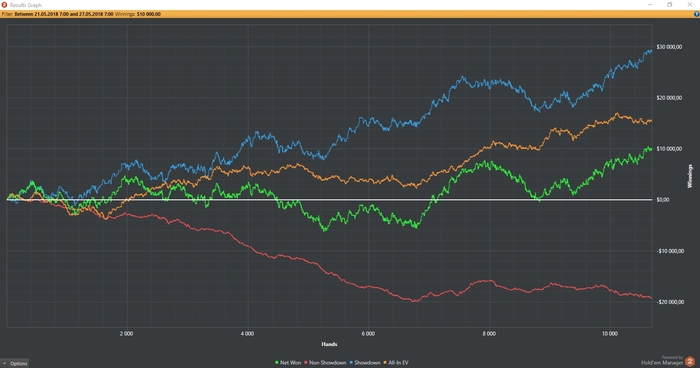Toggle the Non Showdown legend entry
Viewport: 700px width, 368px height.
click(325, 363)
